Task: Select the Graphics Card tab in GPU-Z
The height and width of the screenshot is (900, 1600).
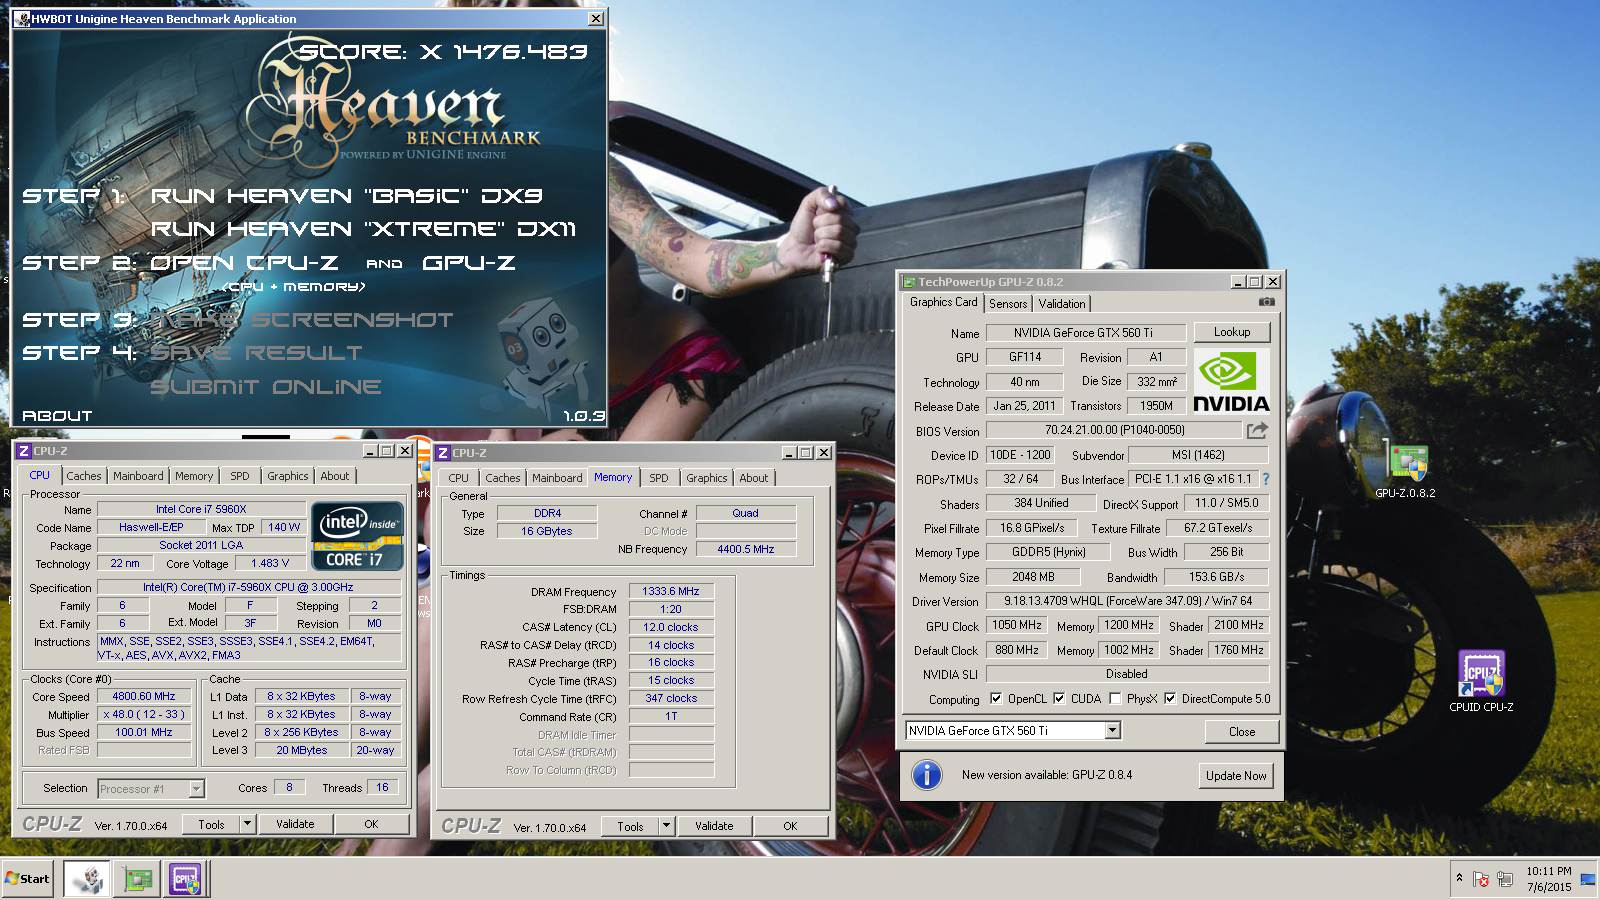Action: click(x=943, y=302)
